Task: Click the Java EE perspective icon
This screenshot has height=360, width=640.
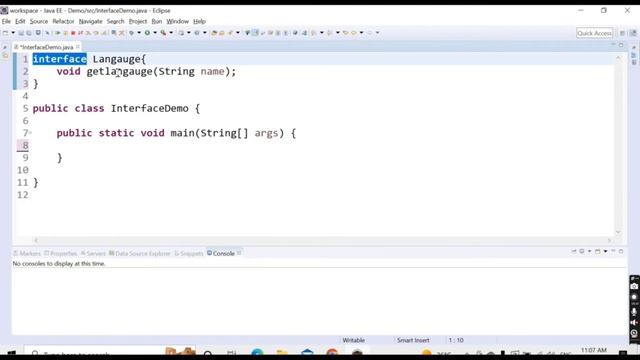Action: pos(633,33)
